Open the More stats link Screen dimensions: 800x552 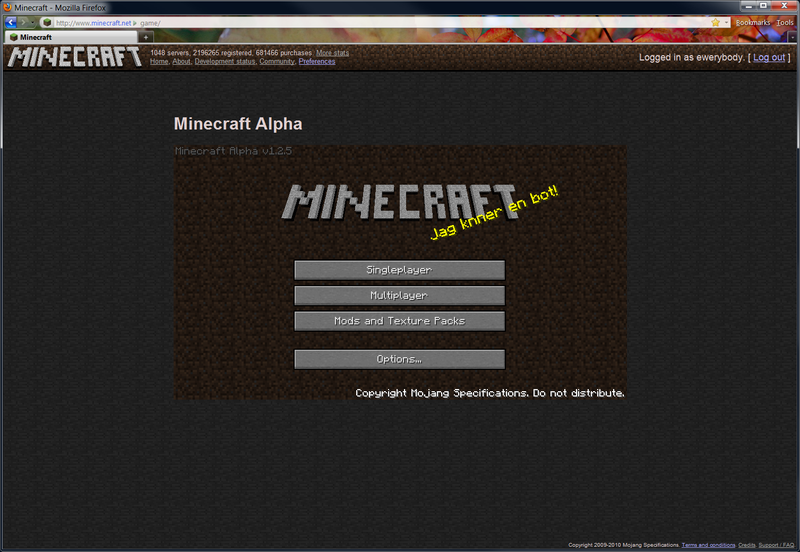[332, 53]
